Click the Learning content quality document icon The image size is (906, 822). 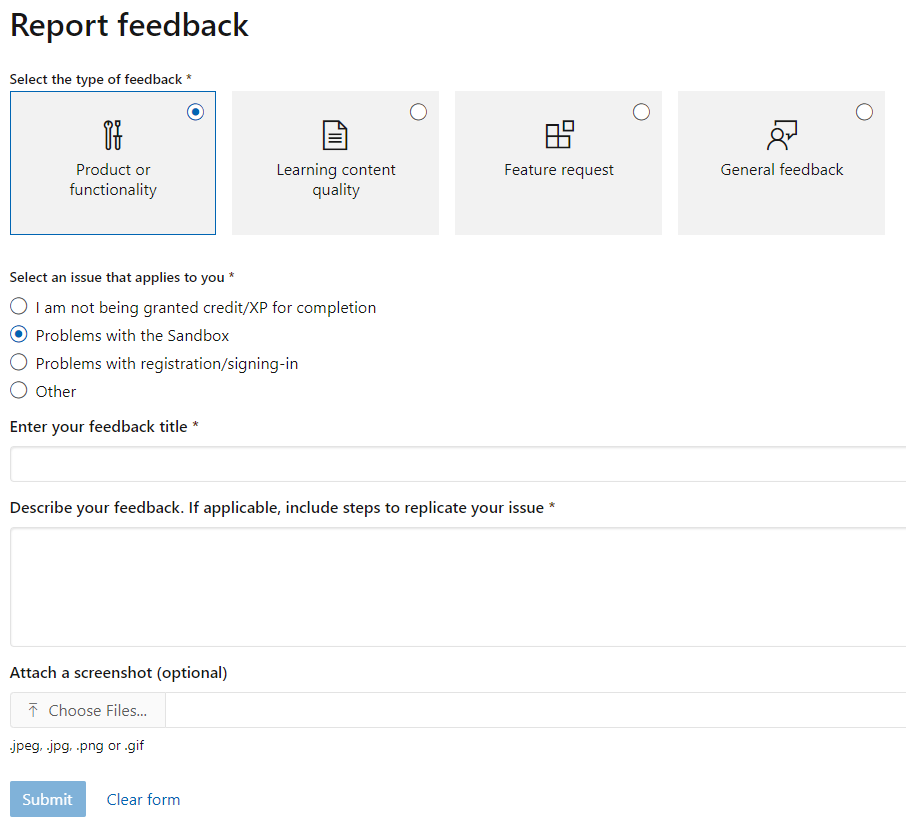[335, 135]
